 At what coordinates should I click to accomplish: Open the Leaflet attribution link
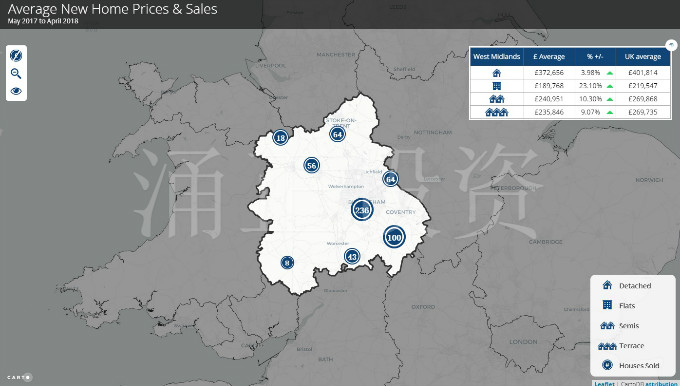tap(604, 383)
